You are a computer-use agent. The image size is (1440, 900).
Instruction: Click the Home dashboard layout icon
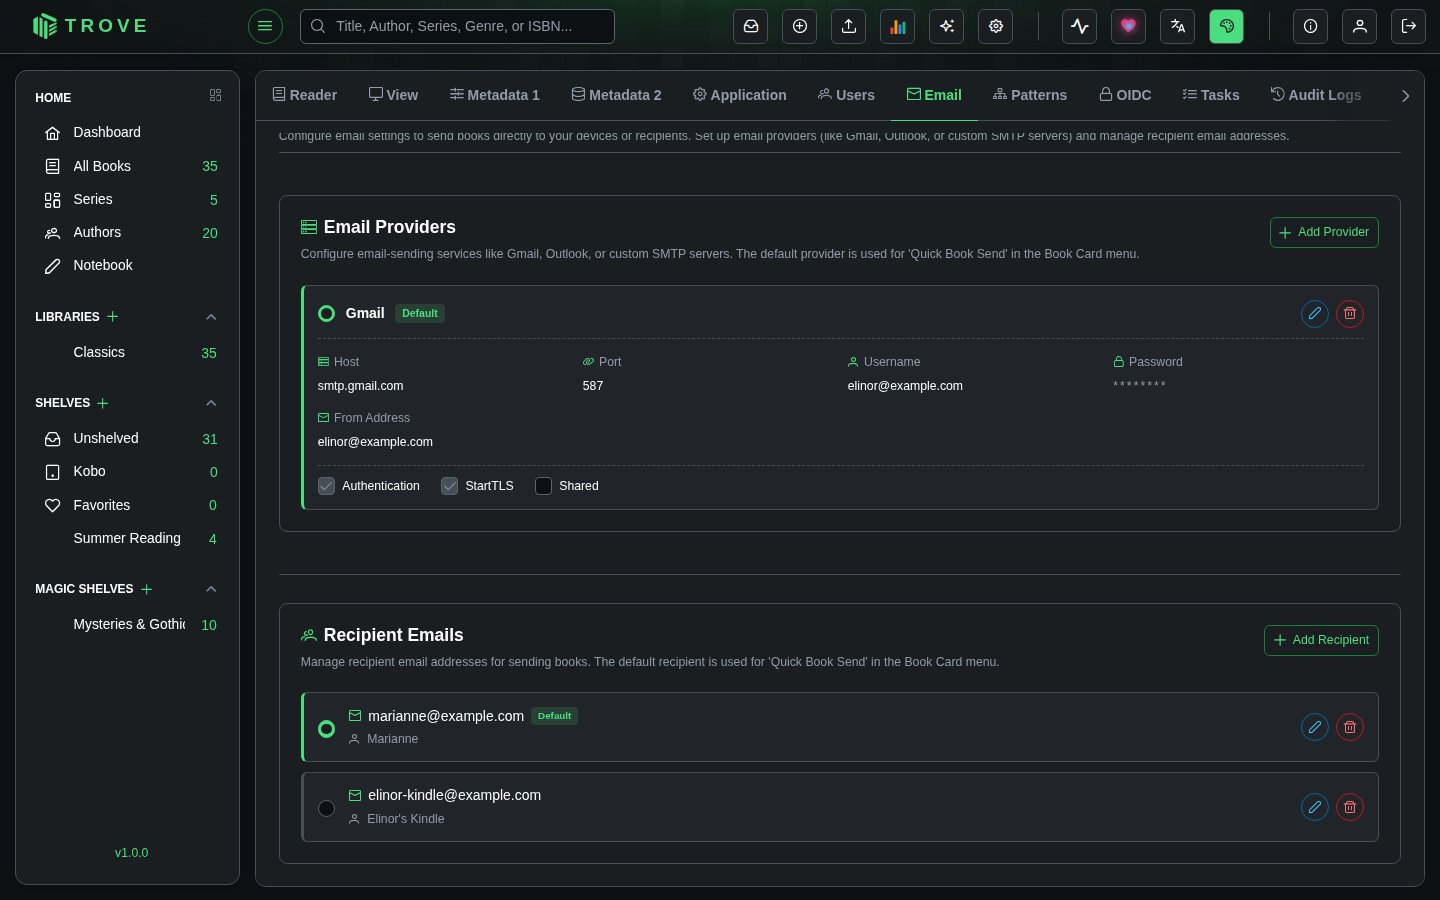click(215, 95)
